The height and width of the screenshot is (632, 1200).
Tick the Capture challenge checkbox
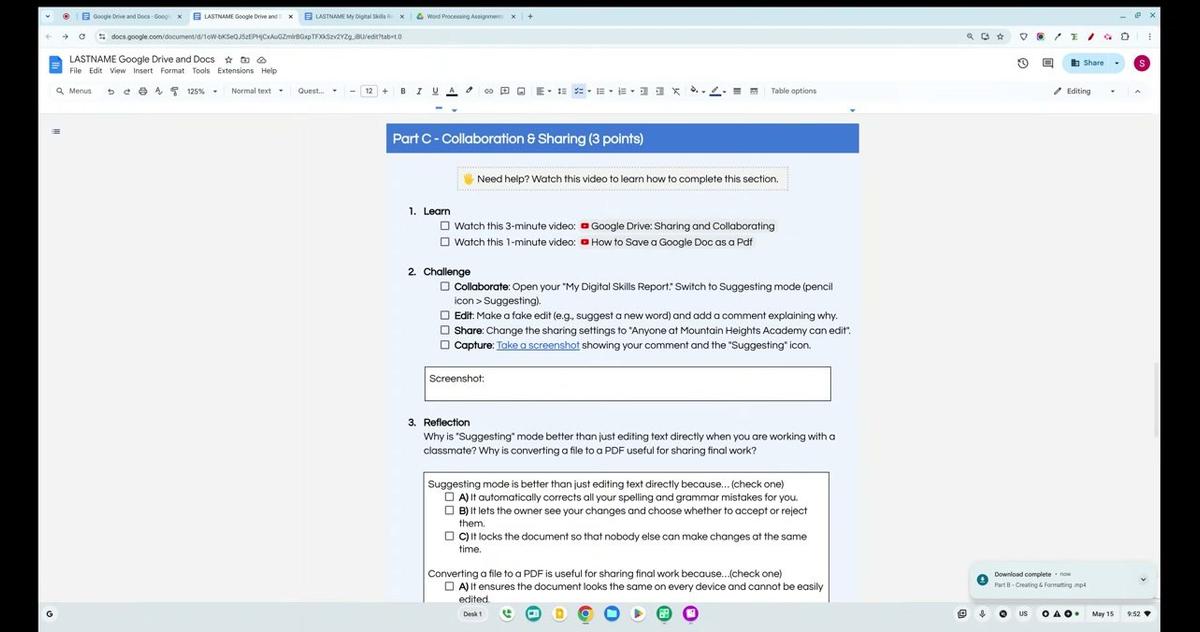(x=445, y=345)
